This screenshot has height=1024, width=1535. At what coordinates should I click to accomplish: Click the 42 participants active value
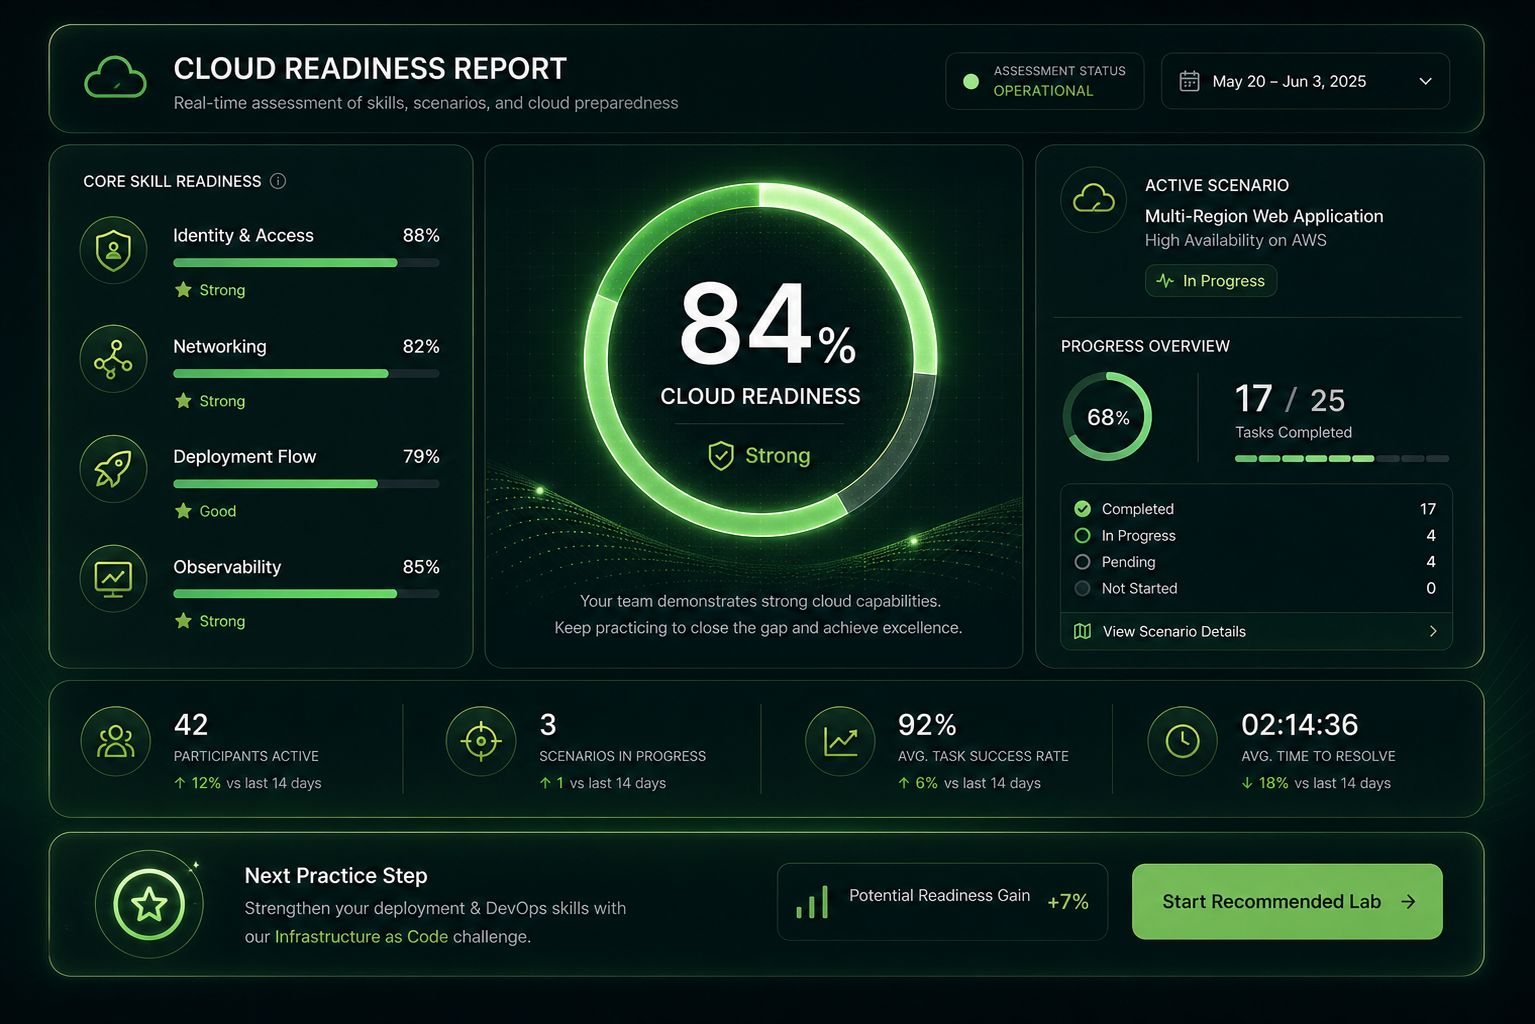pos(191,725)
